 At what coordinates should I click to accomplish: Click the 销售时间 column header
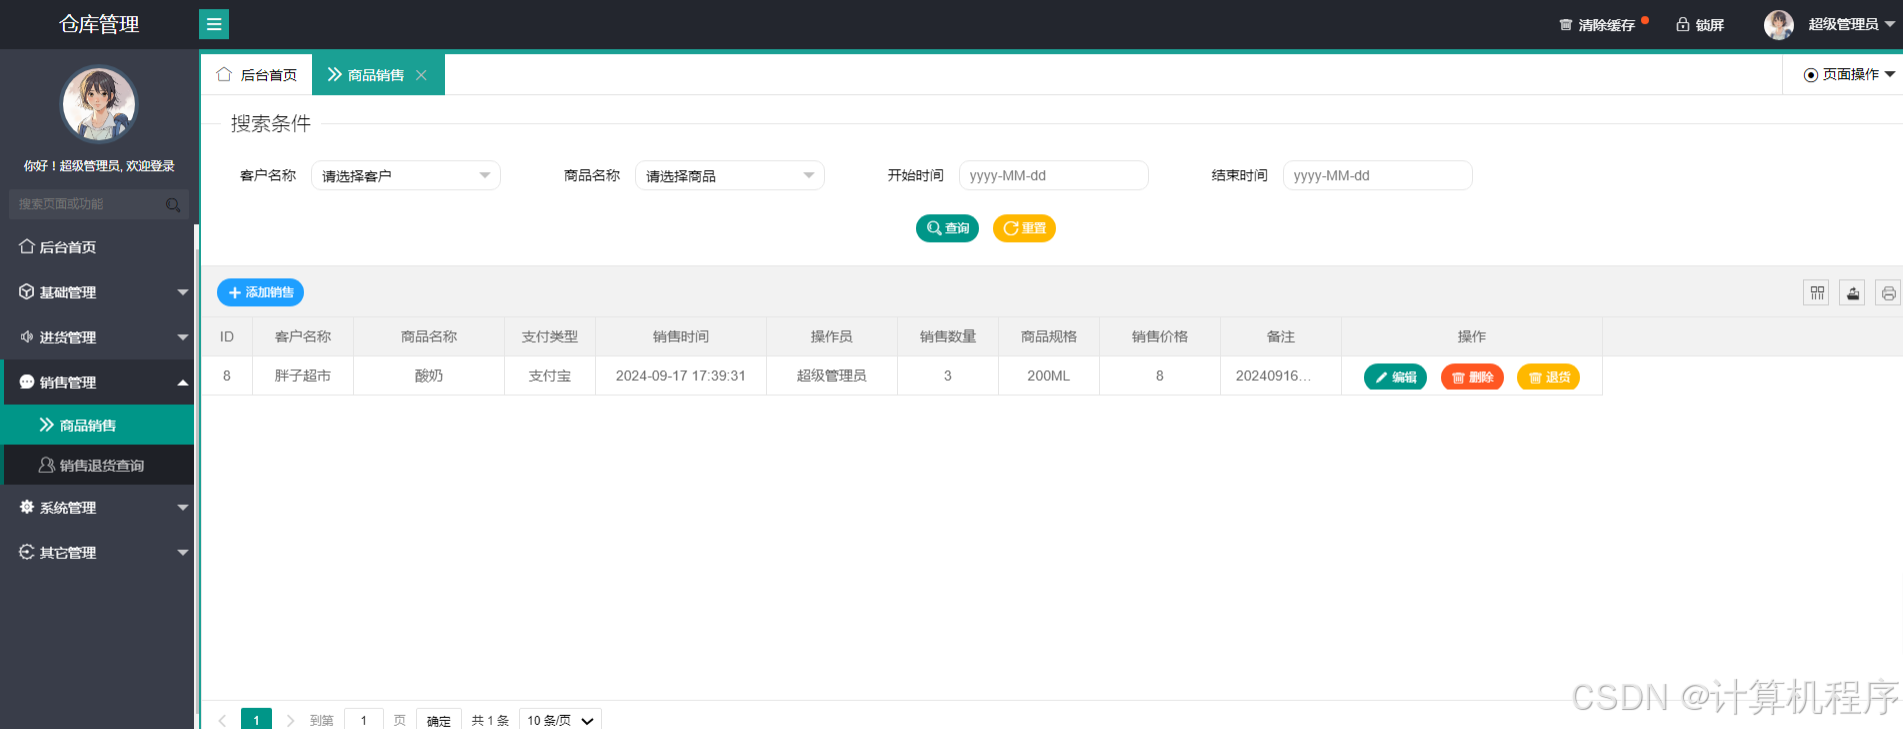tap(681, 337)
